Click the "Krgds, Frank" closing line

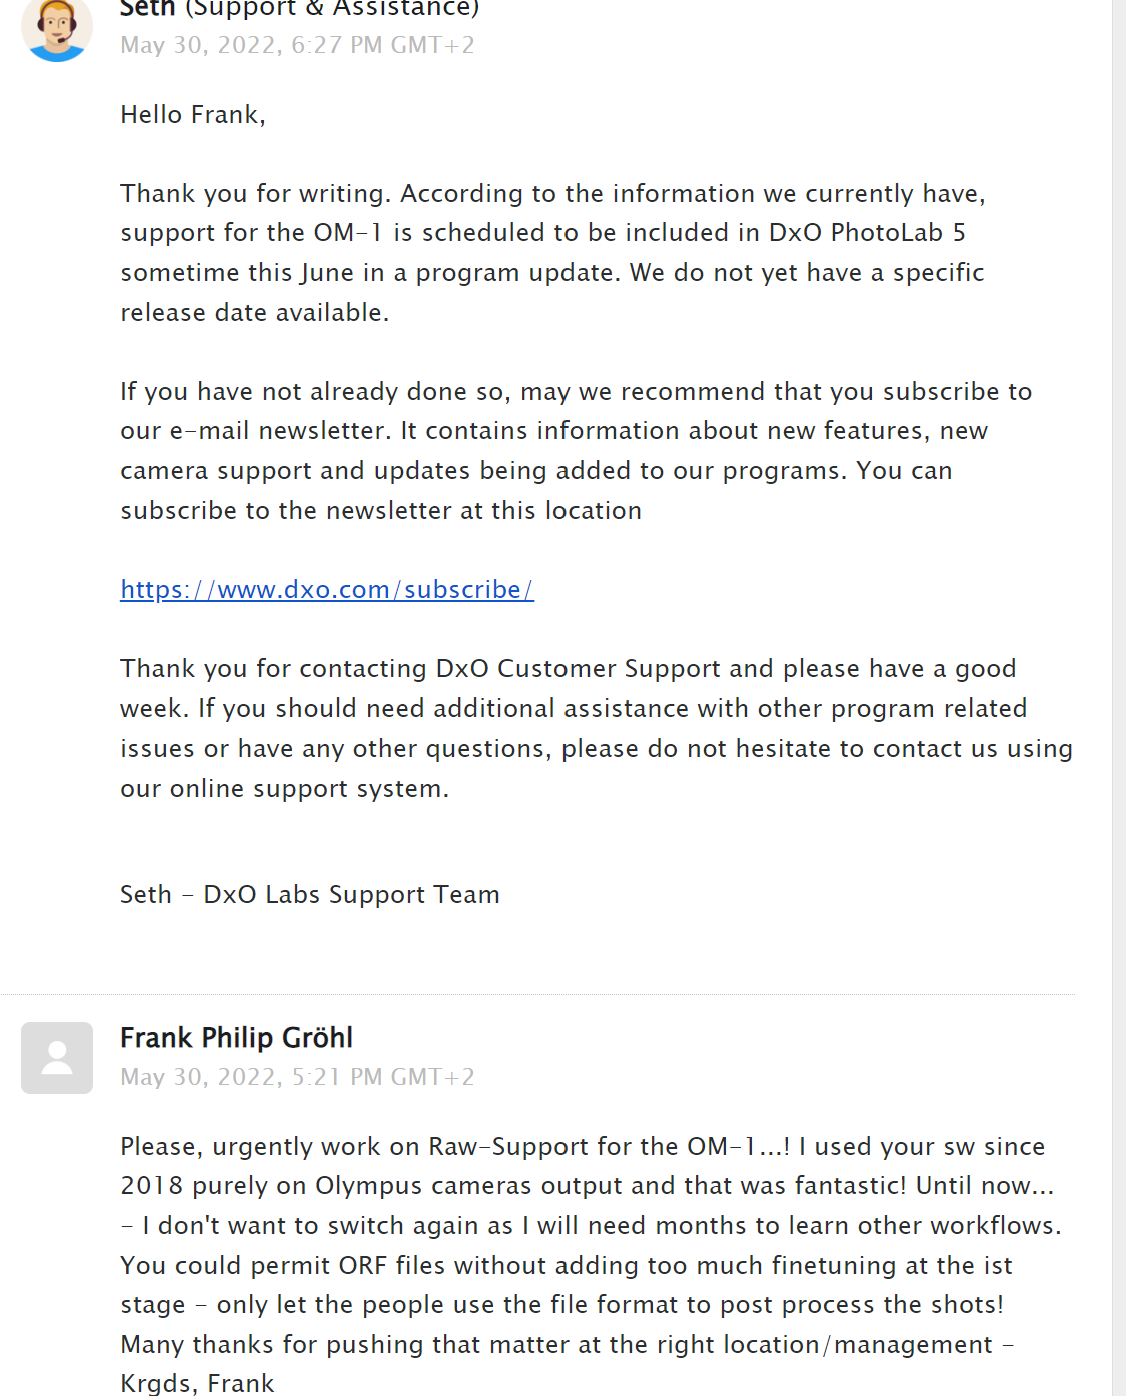(197, 1384)
